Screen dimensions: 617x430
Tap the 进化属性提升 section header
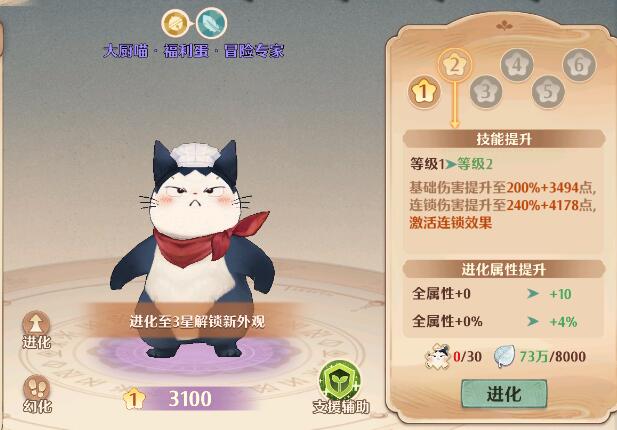(504, 269)
